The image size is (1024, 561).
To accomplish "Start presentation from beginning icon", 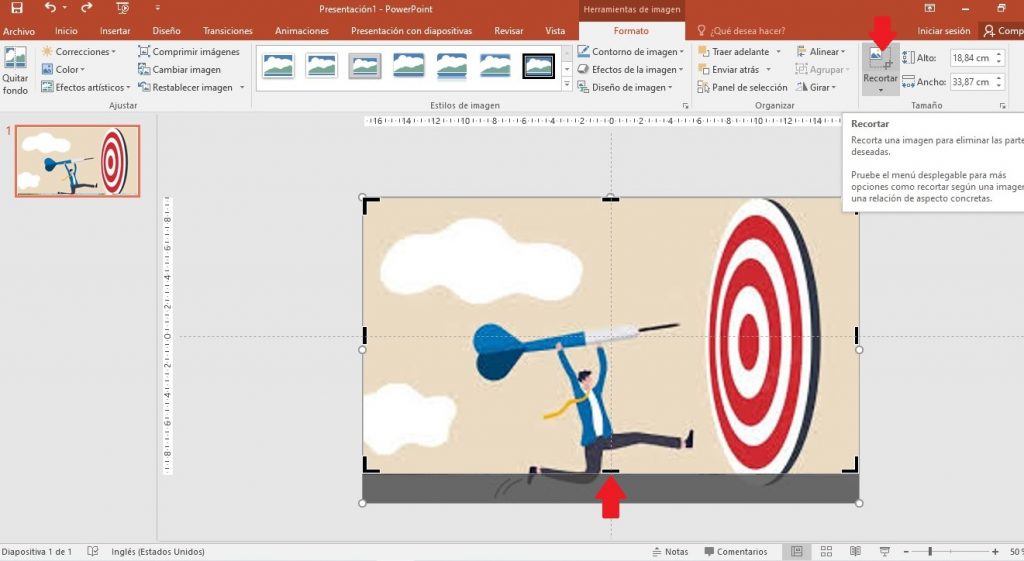I will click(122, 8).
